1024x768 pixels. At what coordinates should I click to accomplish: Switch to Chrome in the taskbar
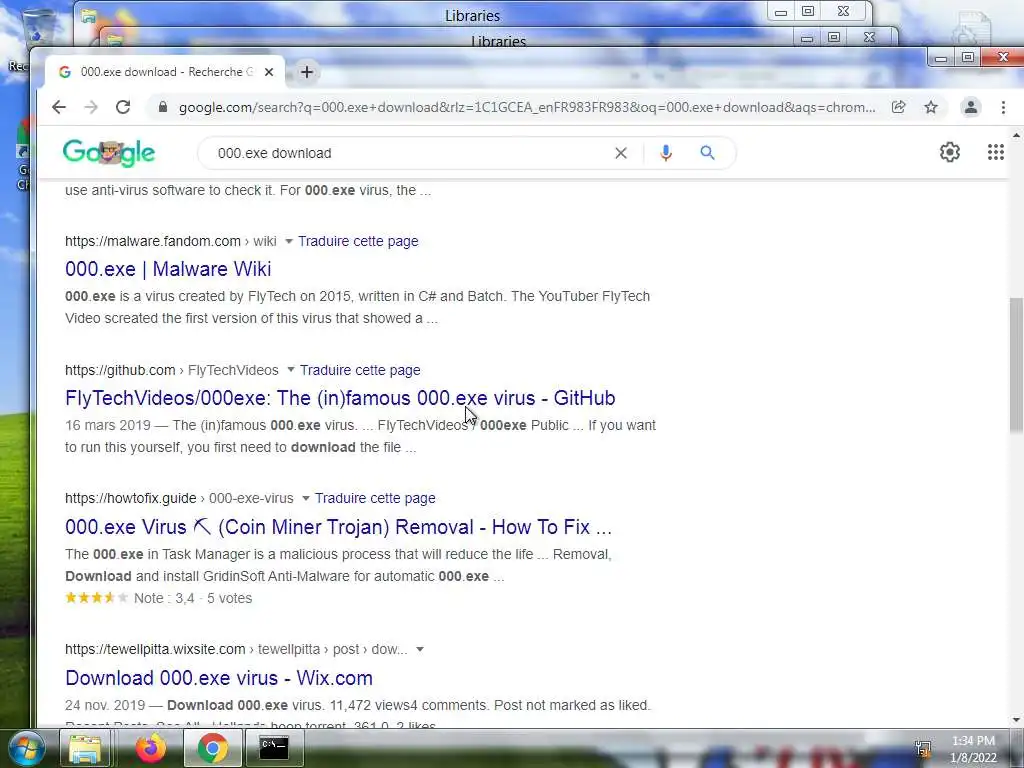(x=212, y=748)
